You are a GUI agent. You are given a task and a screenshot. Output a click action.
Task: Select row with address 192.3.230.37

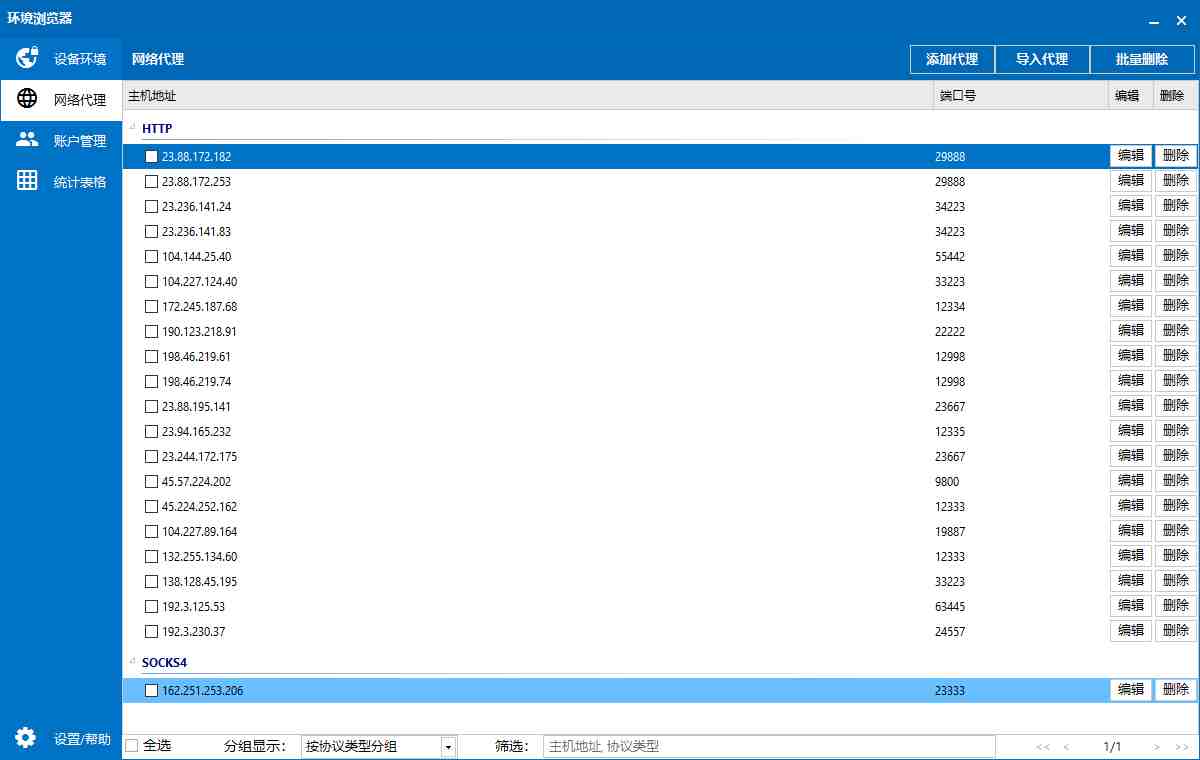coord(660,632)
